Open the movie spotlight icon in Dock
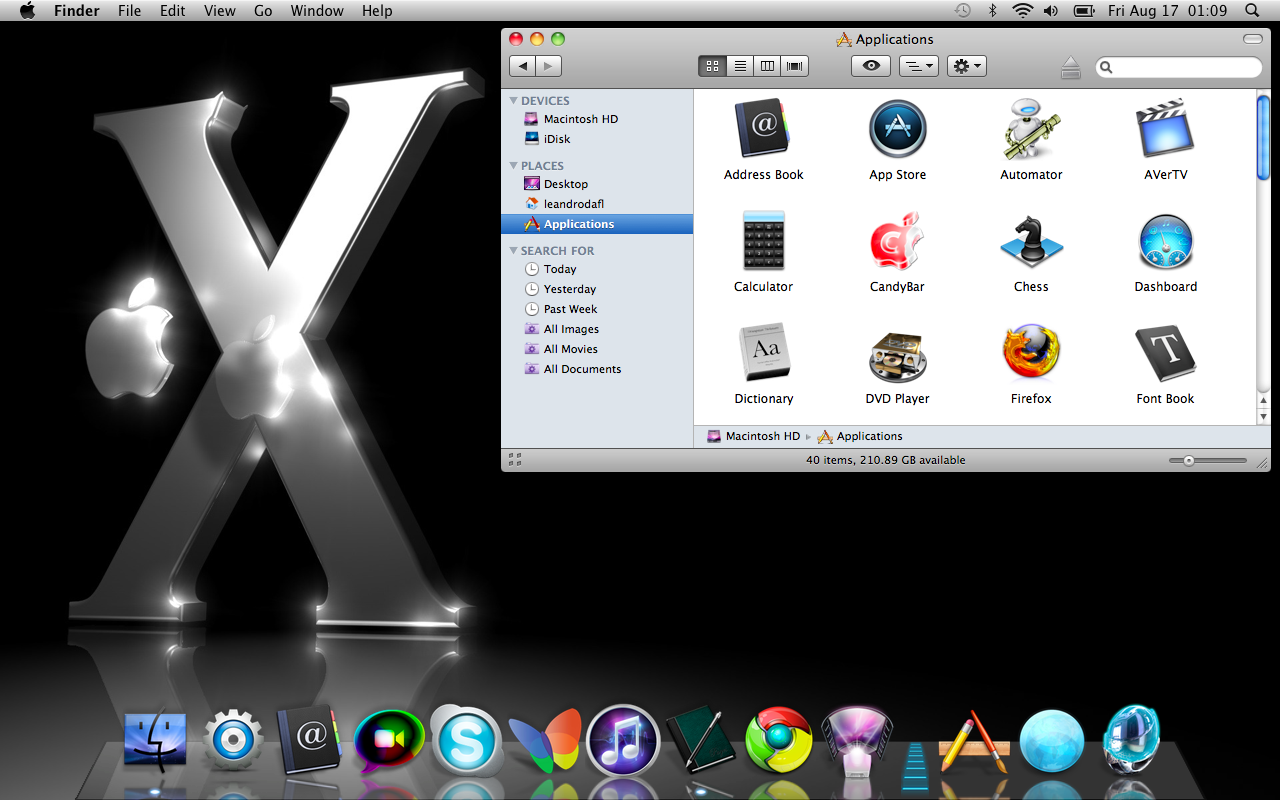Screen dimensions: 1280x800 [x=856, y=741]
